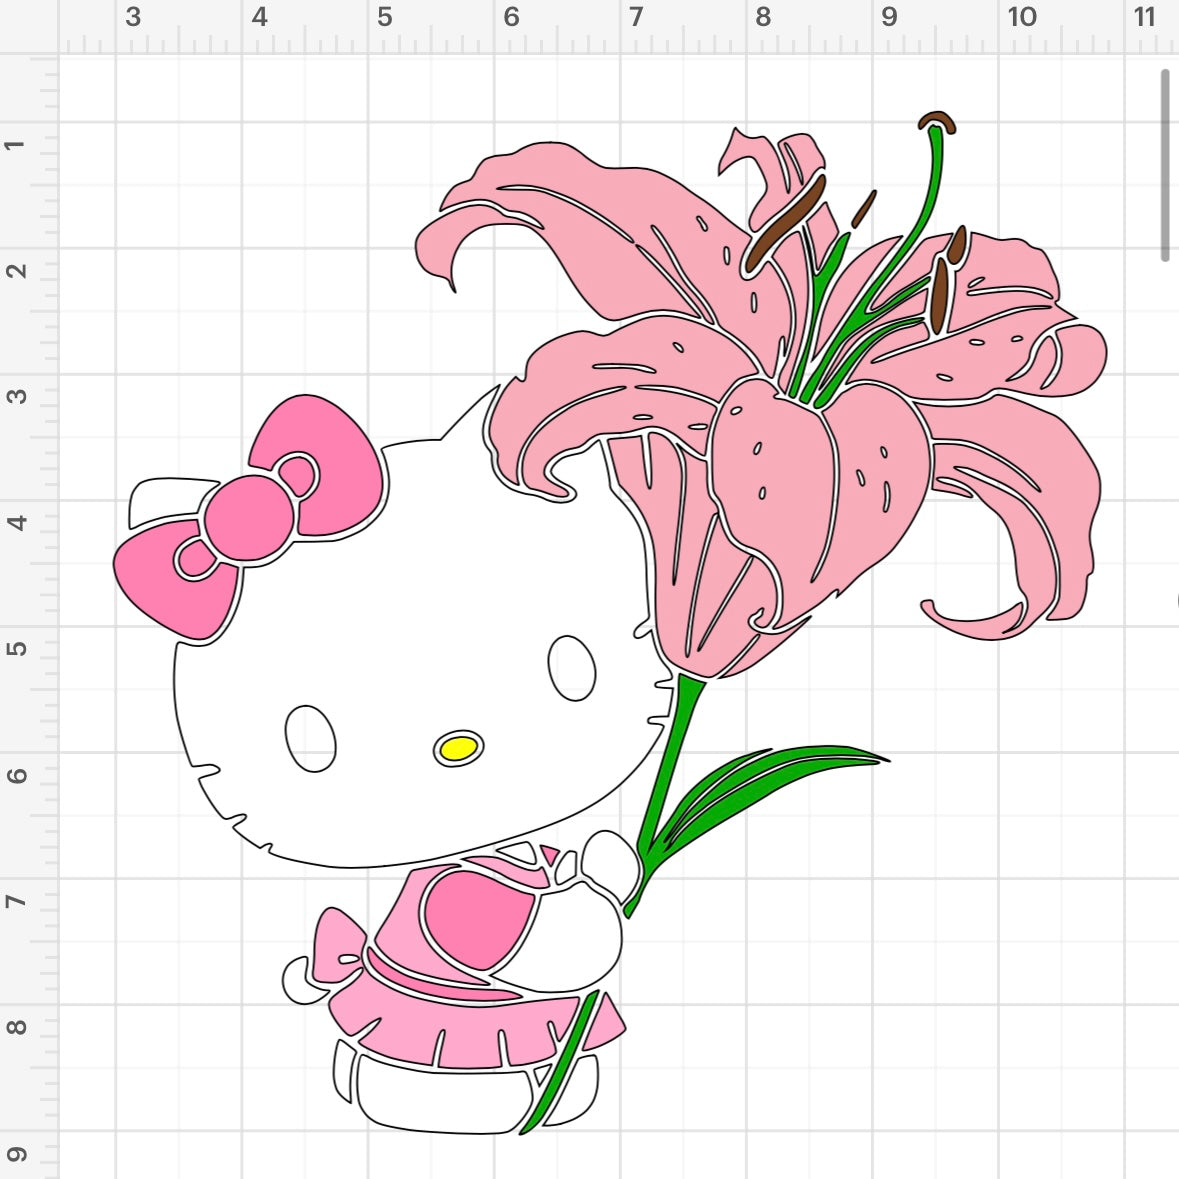Click the vertical scrollbar on the right edge

[1165, 165]
